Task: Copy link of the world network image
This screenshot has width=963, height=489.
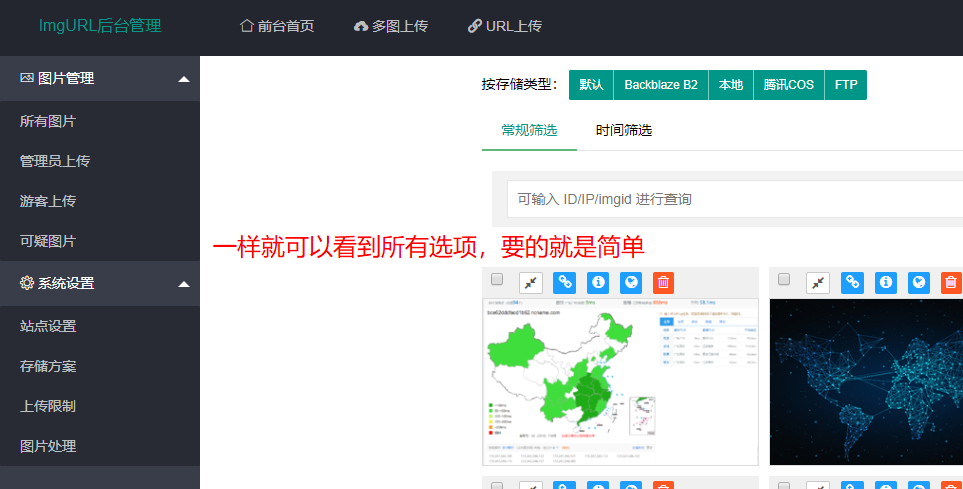Action: tap(852, 283)
